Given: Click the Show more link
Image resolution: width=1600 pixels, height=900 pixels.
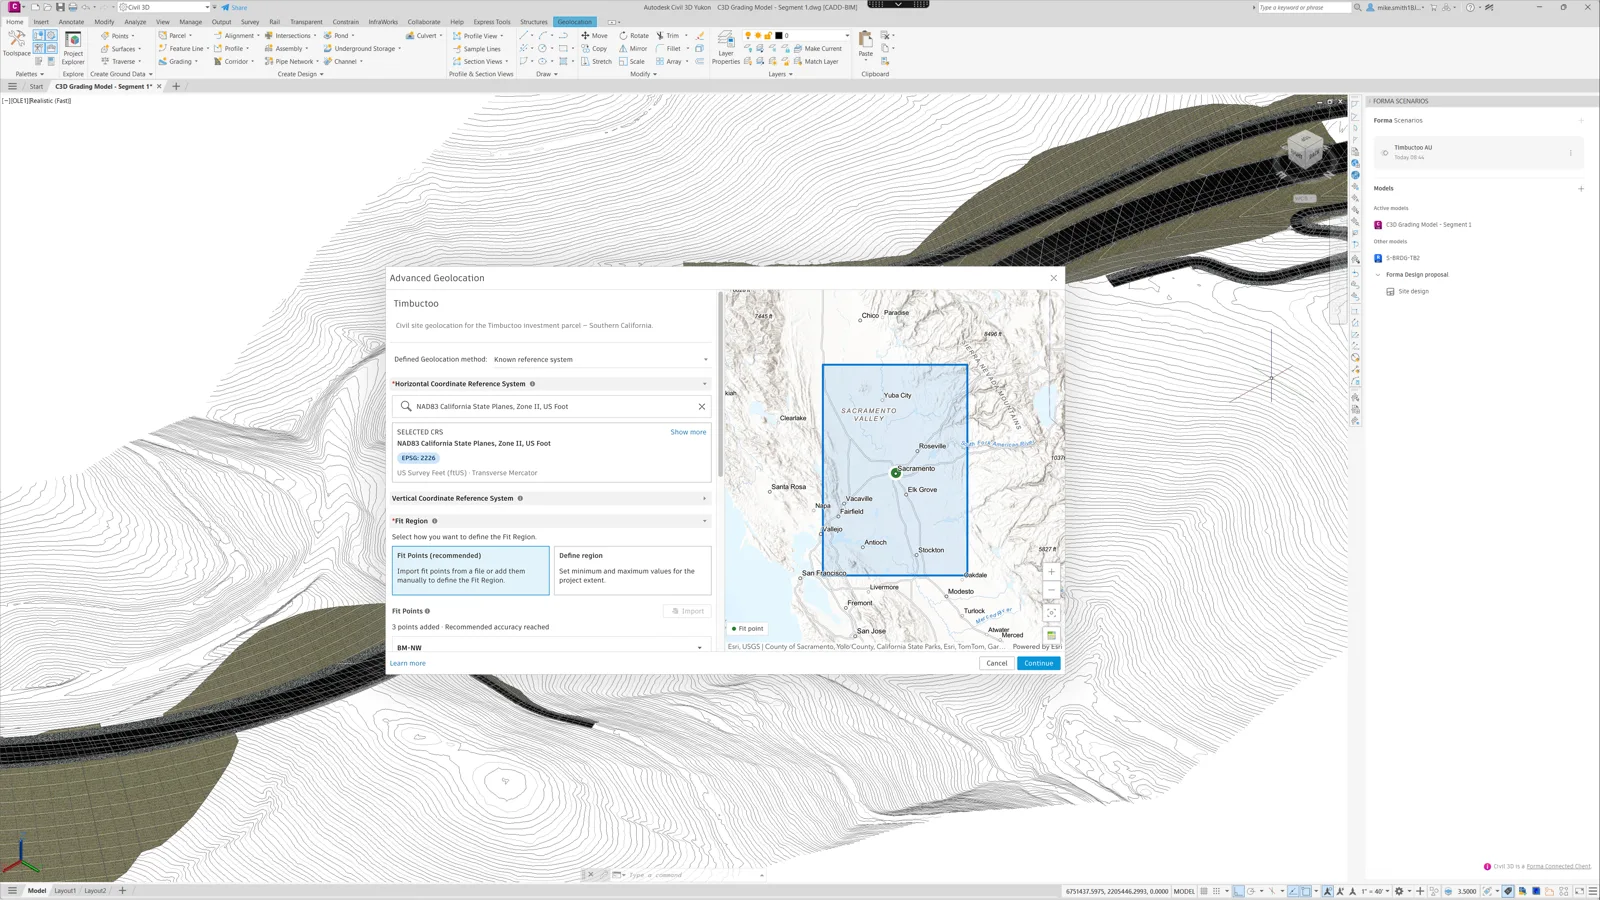Looking at the screenshot, I should point(688,432).
